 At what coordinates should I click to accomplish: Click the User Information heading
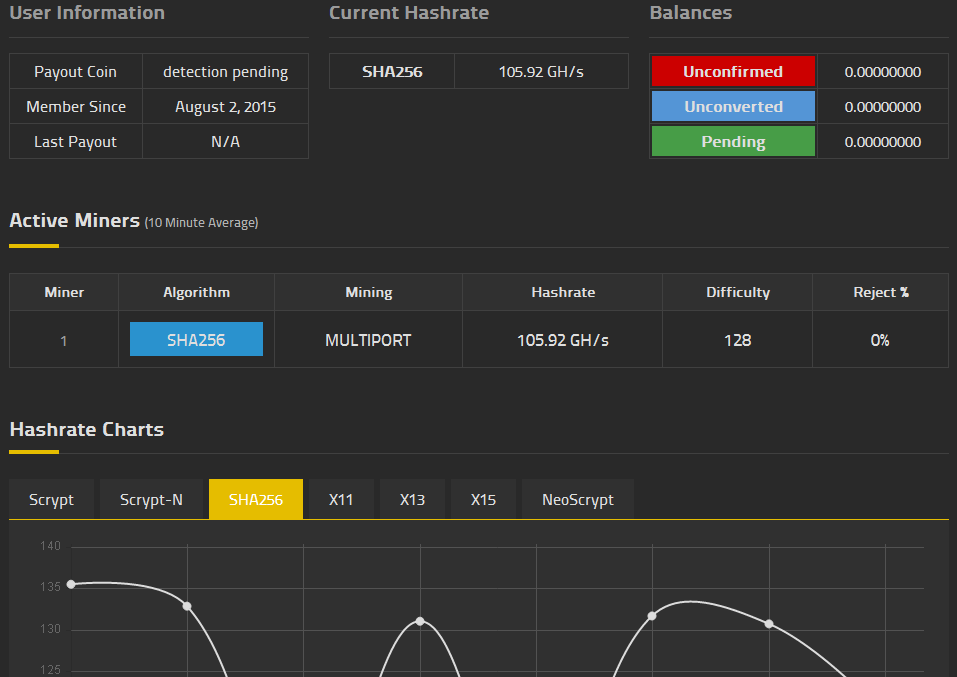(x=87, y=13)
